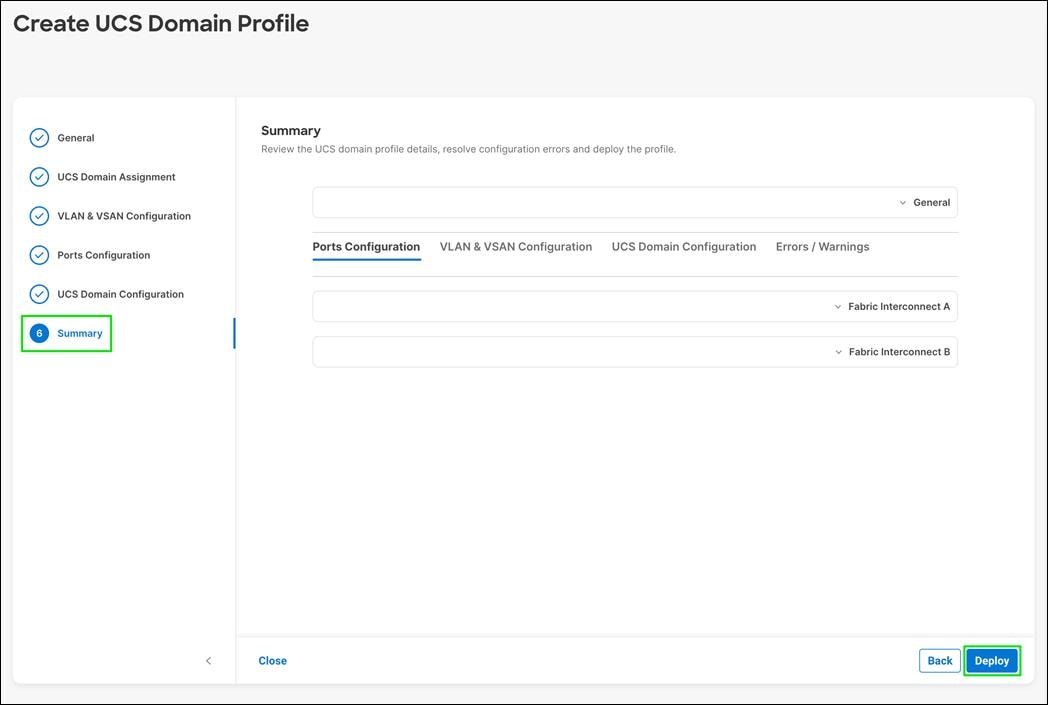The image size is (1048, 705).
Task: Click the Back button
Action: 939,660
